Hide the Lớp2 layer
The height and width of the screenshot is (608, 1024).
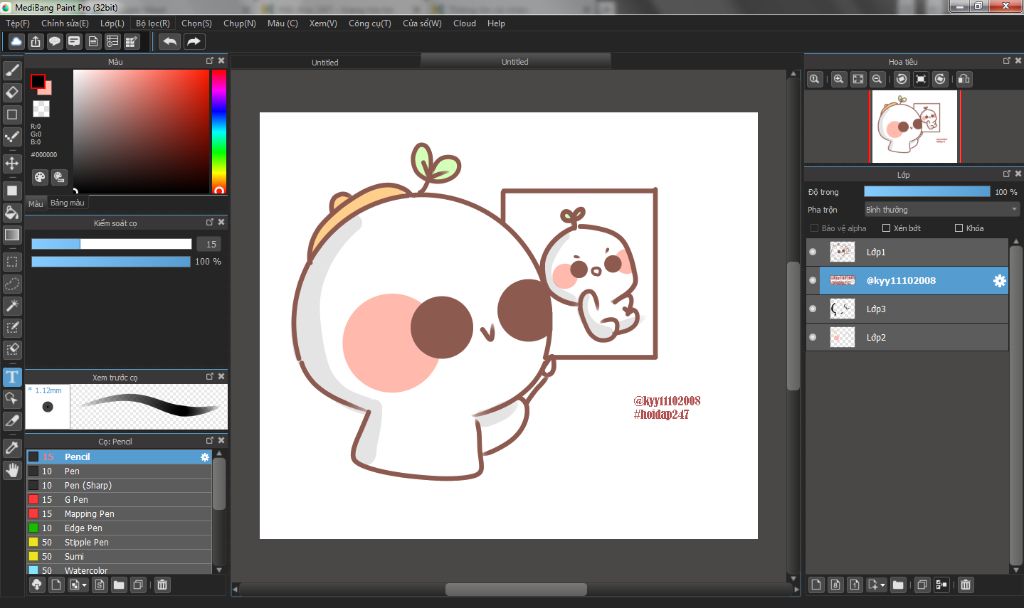point(813,338)
